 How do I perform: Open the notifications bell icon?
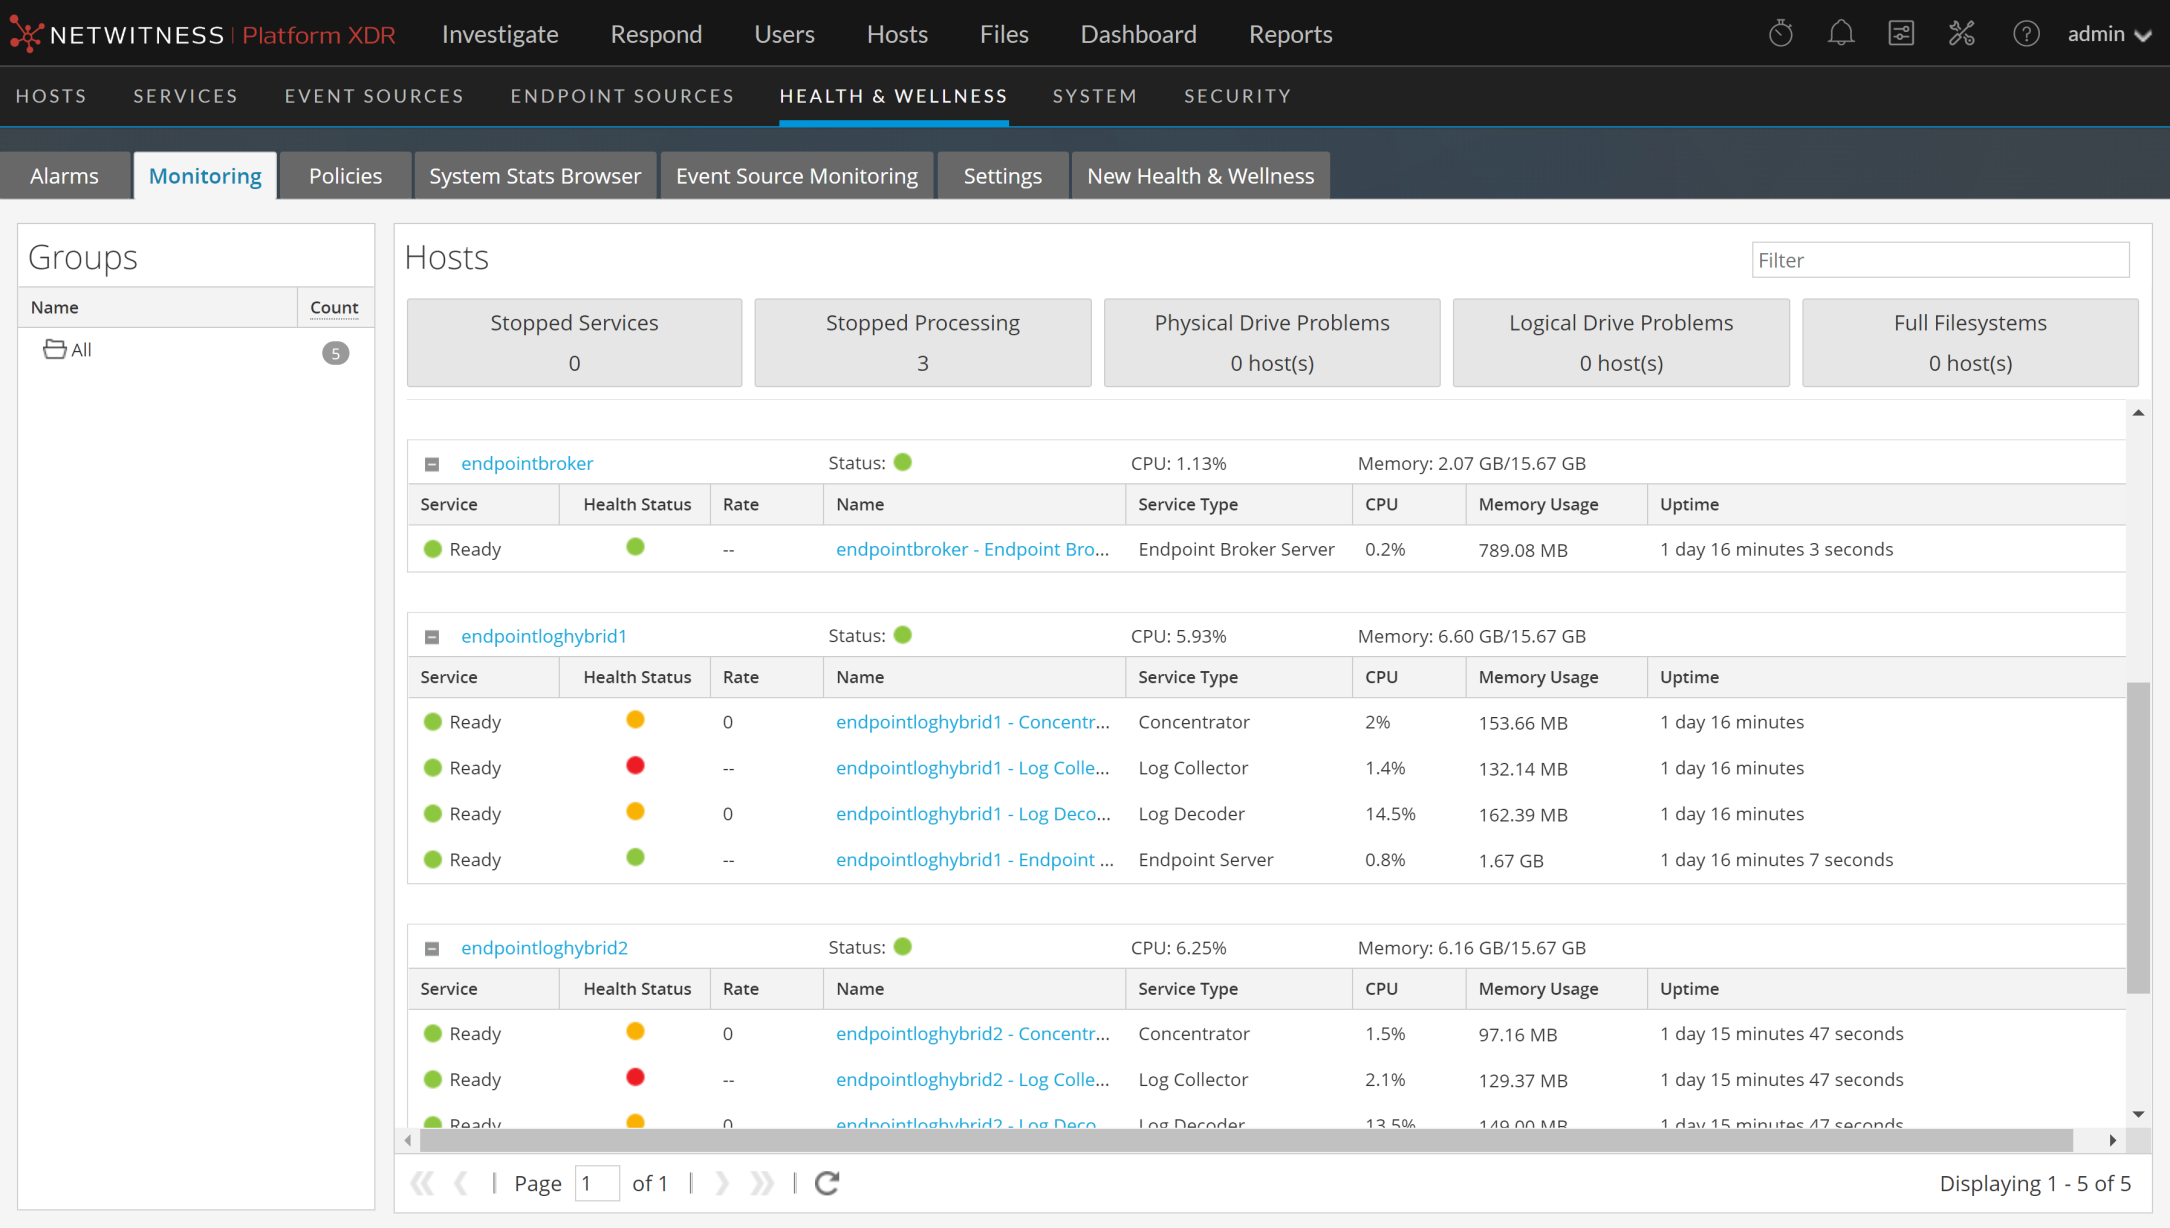pyautogui.click(x=1840, y=34)
